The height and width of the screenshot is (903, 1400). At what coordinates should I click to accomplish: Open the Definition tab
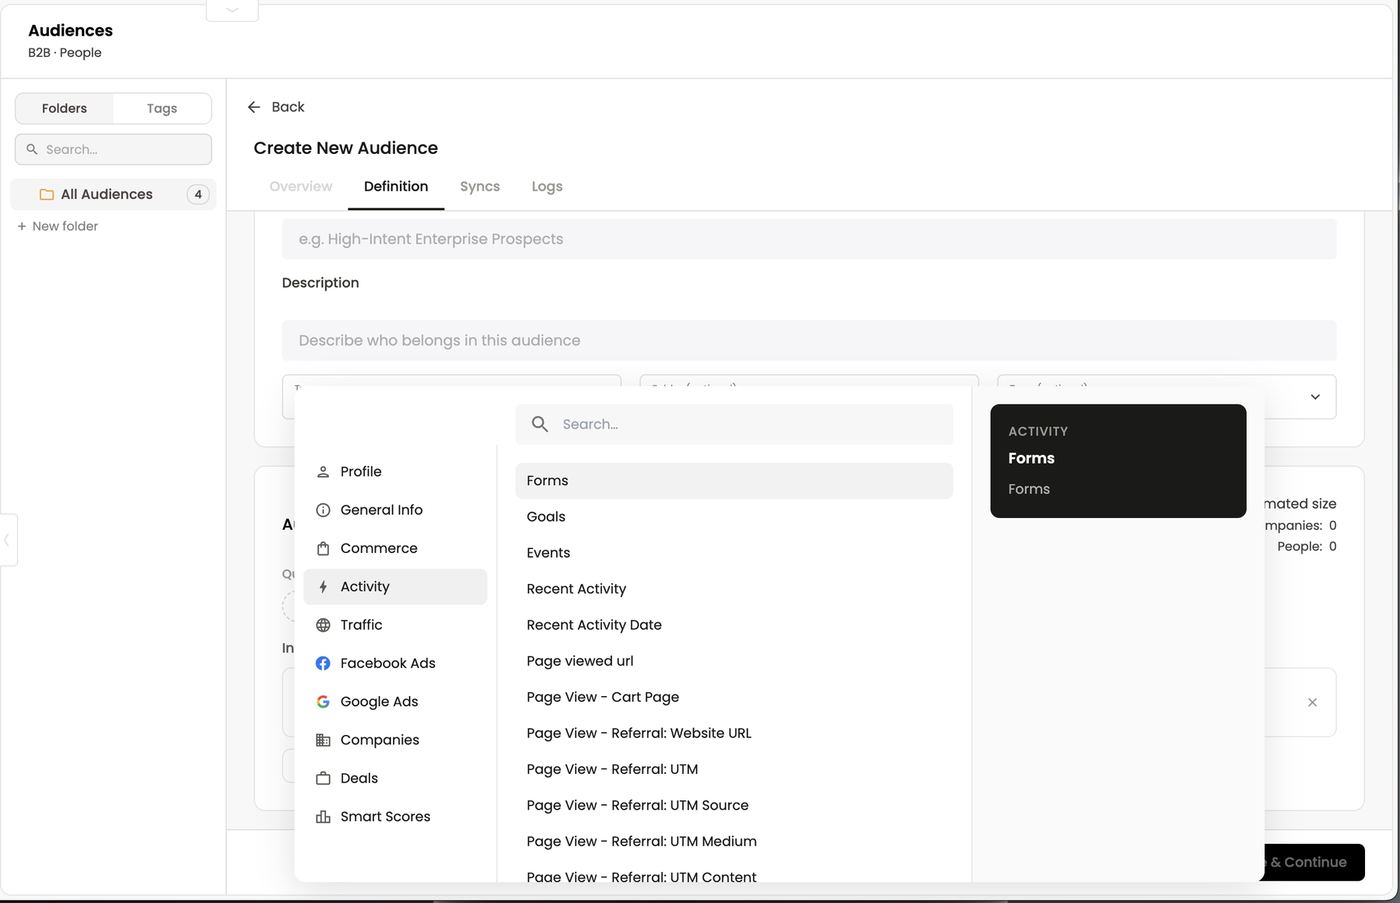coord(396,186)
